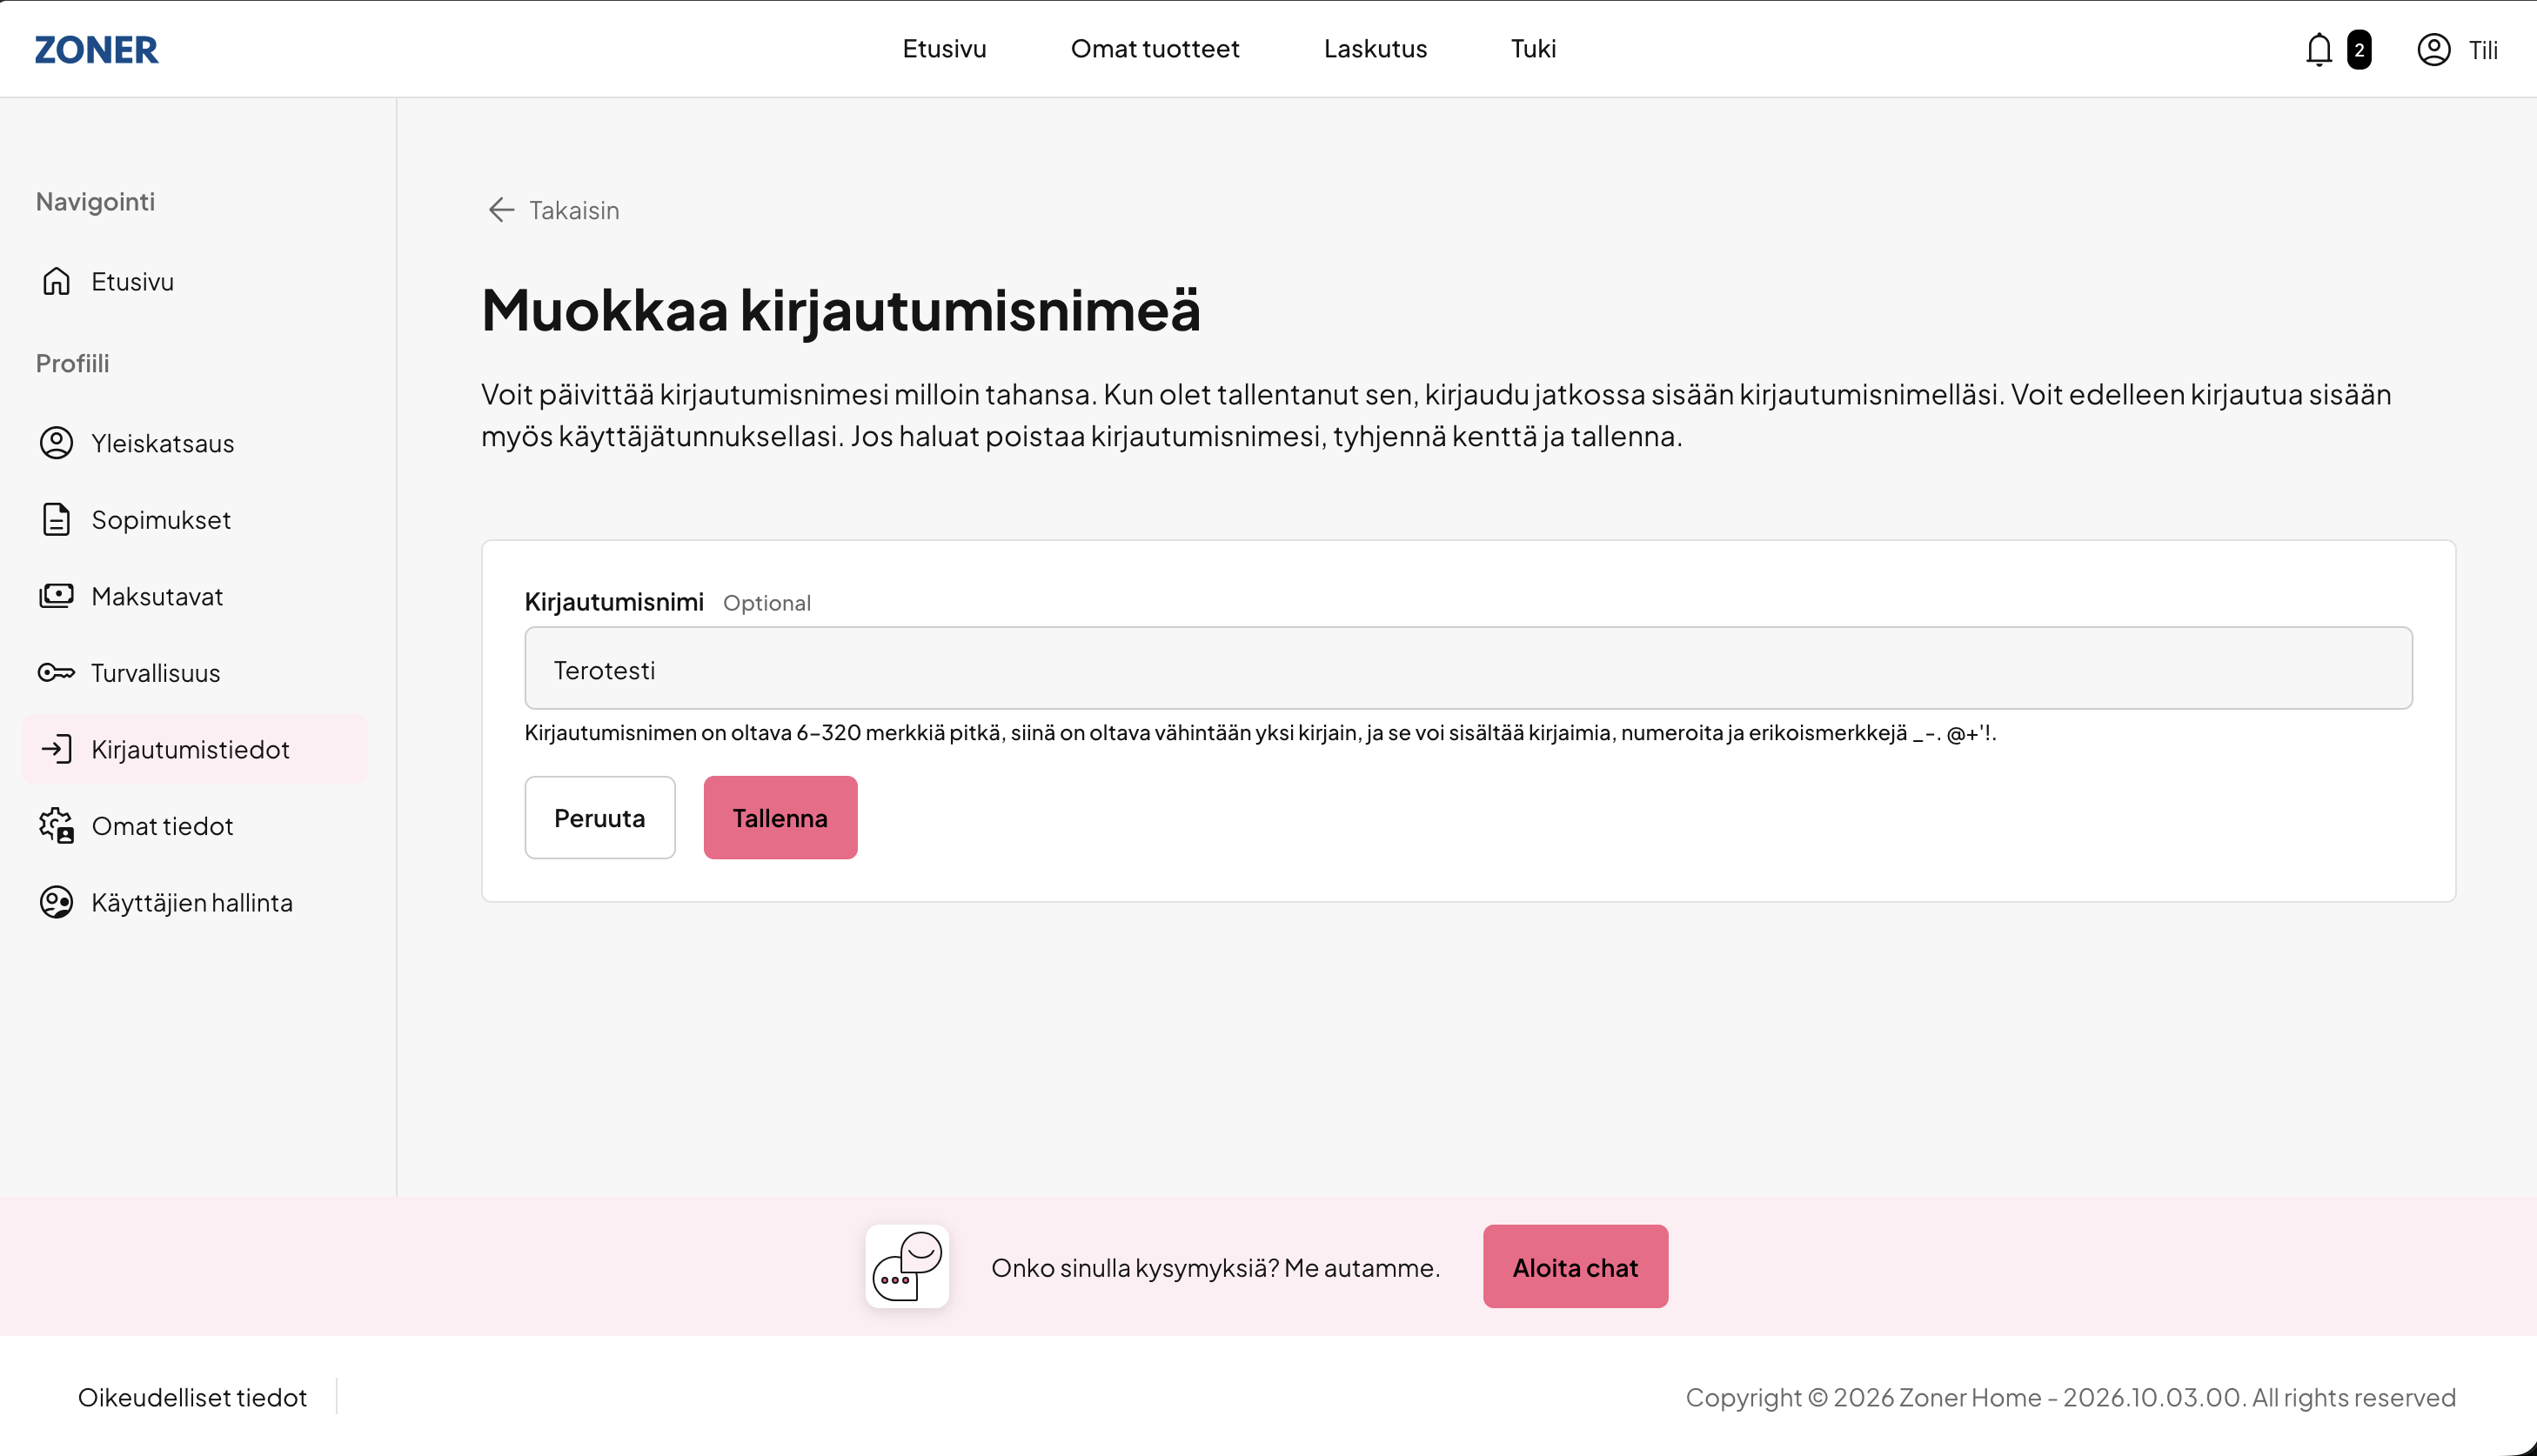The image size is (2537, 1456).
Task: Open notifications bell icon
Action: [x=2318, y=49]
